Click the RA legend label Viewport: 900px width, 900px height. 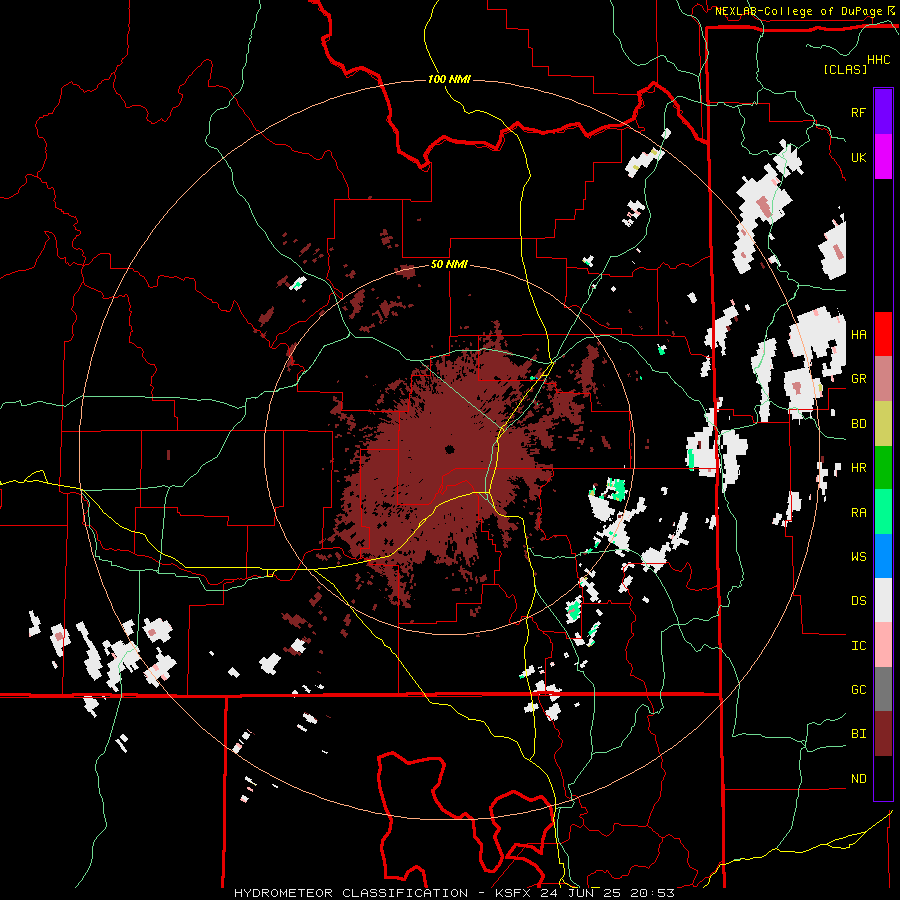(x=858, y=512)
